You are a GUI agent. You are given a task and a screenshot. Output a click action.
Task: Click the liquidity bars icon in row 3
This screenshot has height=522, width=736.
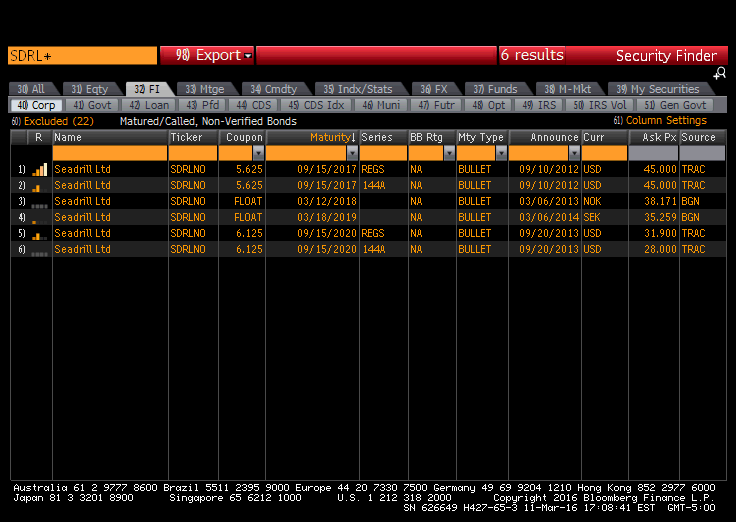coord(39,205)
